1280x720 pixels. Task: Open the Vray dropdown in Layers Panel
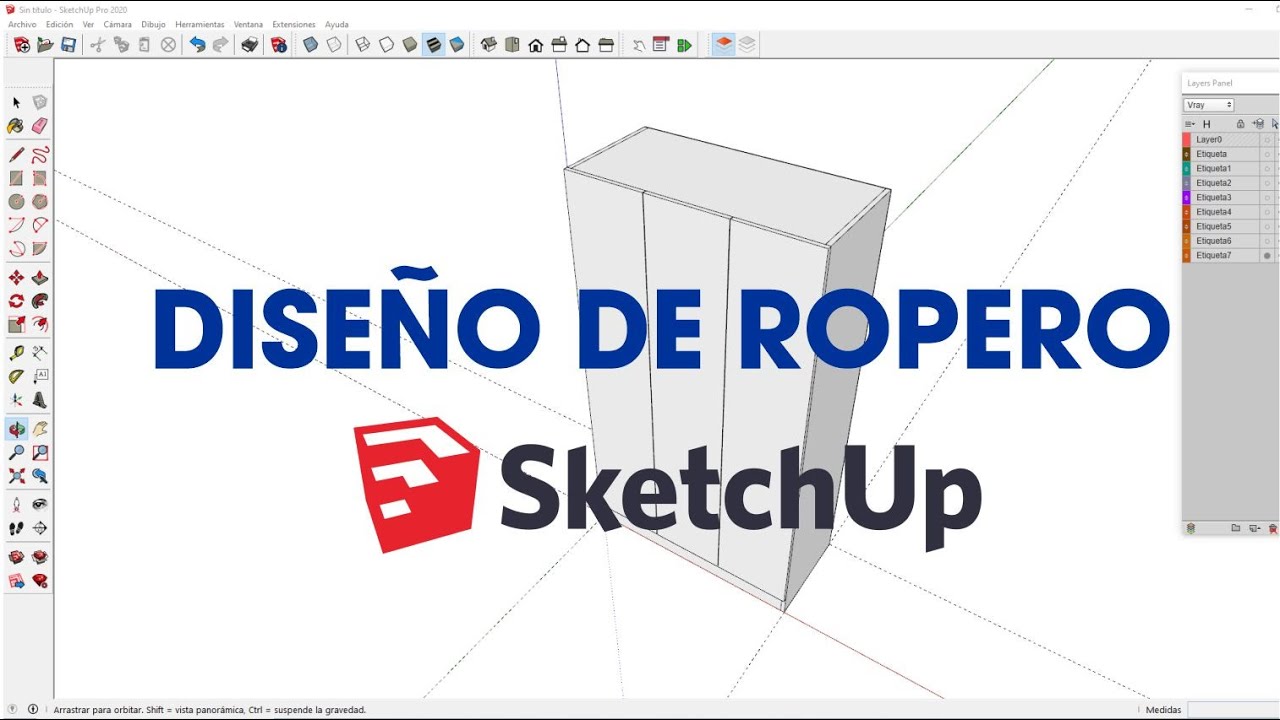[1209, 105]
